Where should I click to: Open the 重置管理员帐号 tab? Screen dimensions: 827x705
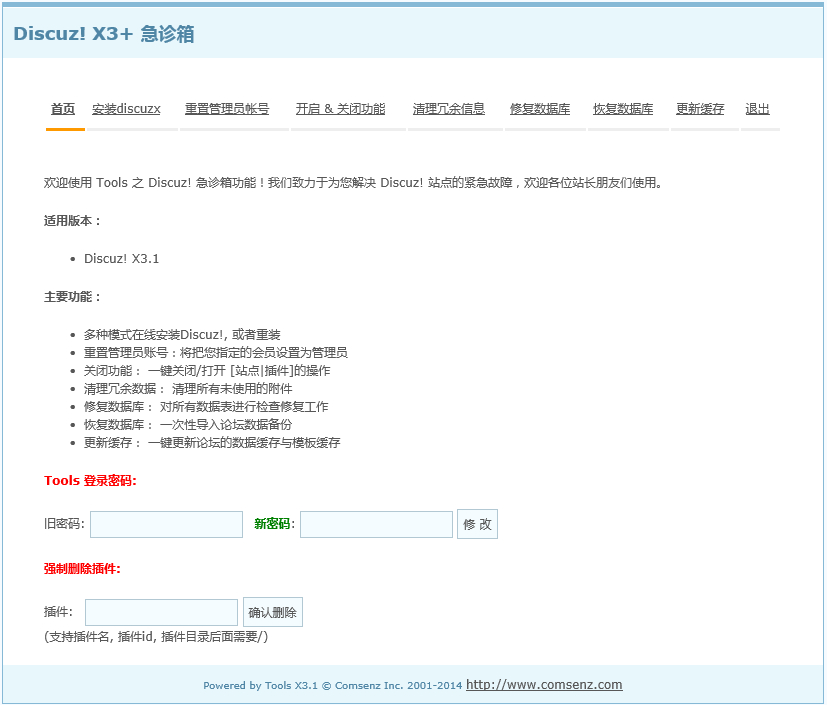click(227, 109)
